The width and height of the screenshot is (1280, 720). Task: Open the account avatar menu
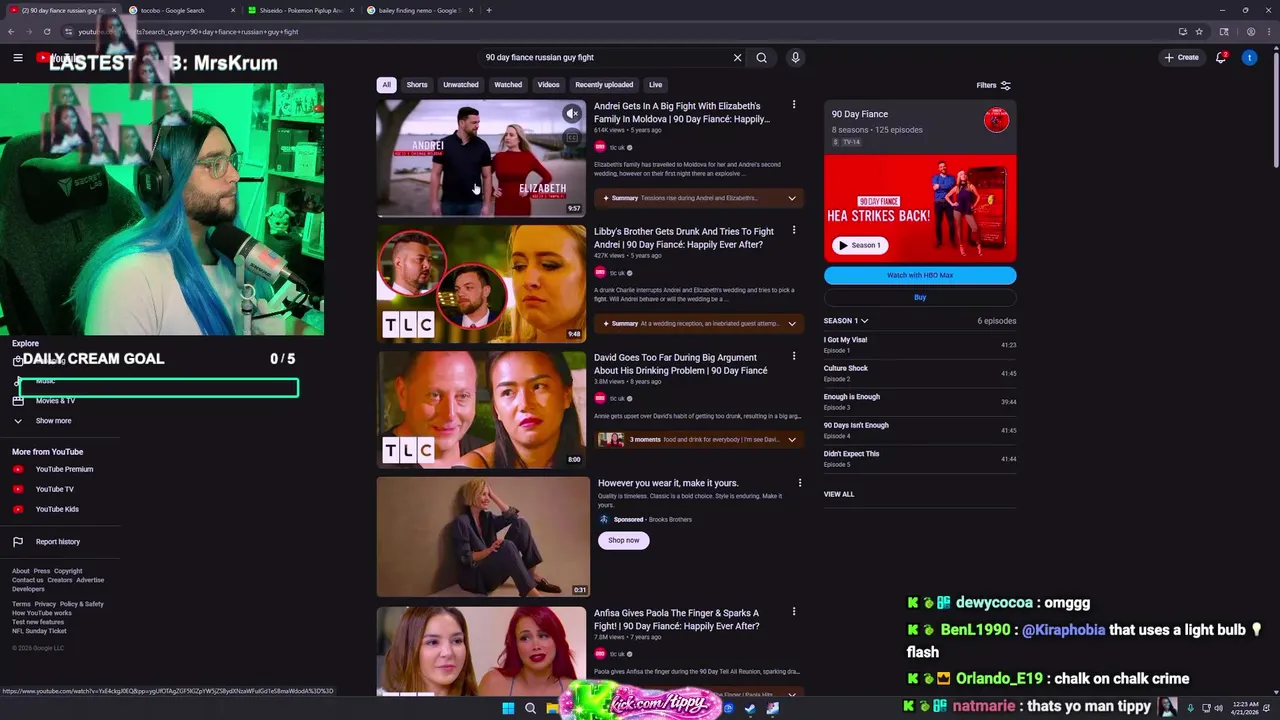click(1249, 58)
